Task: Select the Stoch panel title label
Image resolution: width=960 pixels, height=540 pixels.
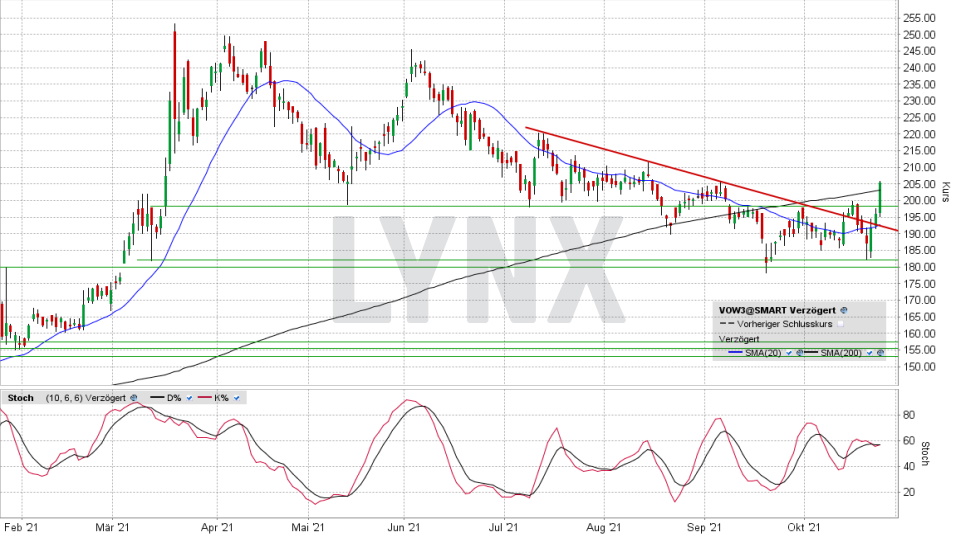Action: click(20, 397)
